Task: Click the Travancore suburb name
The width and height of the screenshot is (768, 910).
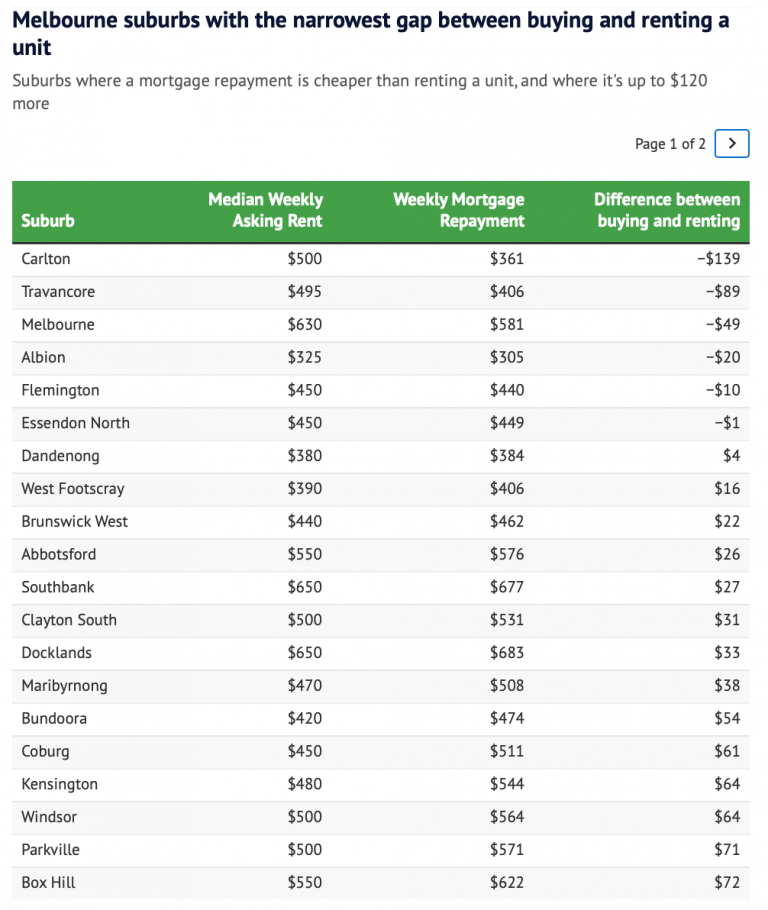Action: coord(58,292)
